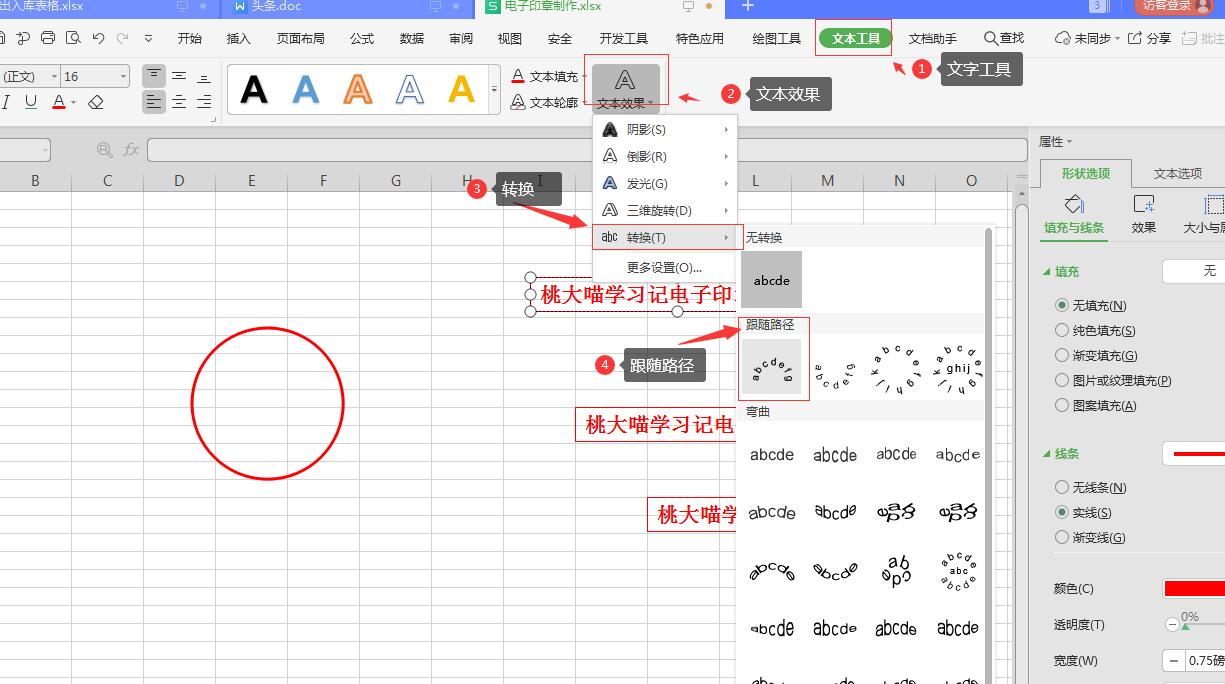Open the 效果 effects icon in properties panel
Image resolution: width=1225 pixels, height=684 pixels.
point(1143,214)
